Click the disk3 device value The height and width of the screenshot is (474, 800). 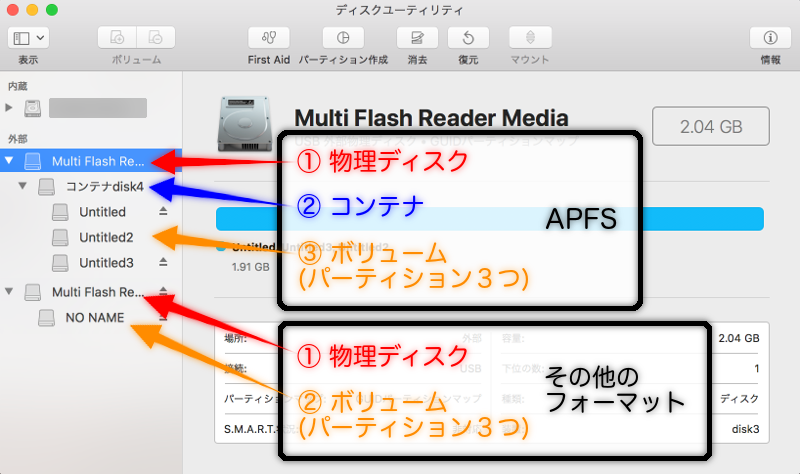tap(745, 429)
